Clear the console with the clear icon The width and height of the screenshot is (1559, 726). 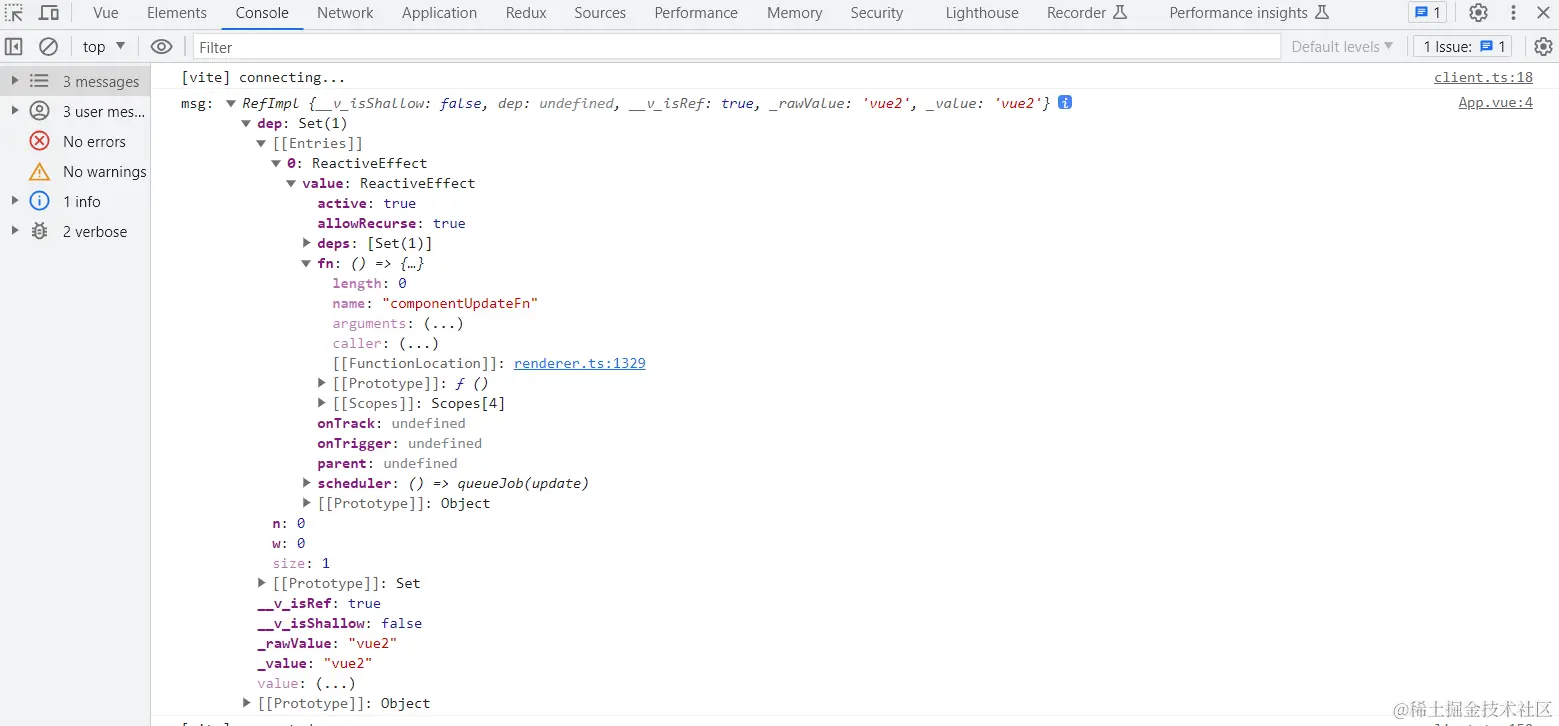tap(48, 47)
